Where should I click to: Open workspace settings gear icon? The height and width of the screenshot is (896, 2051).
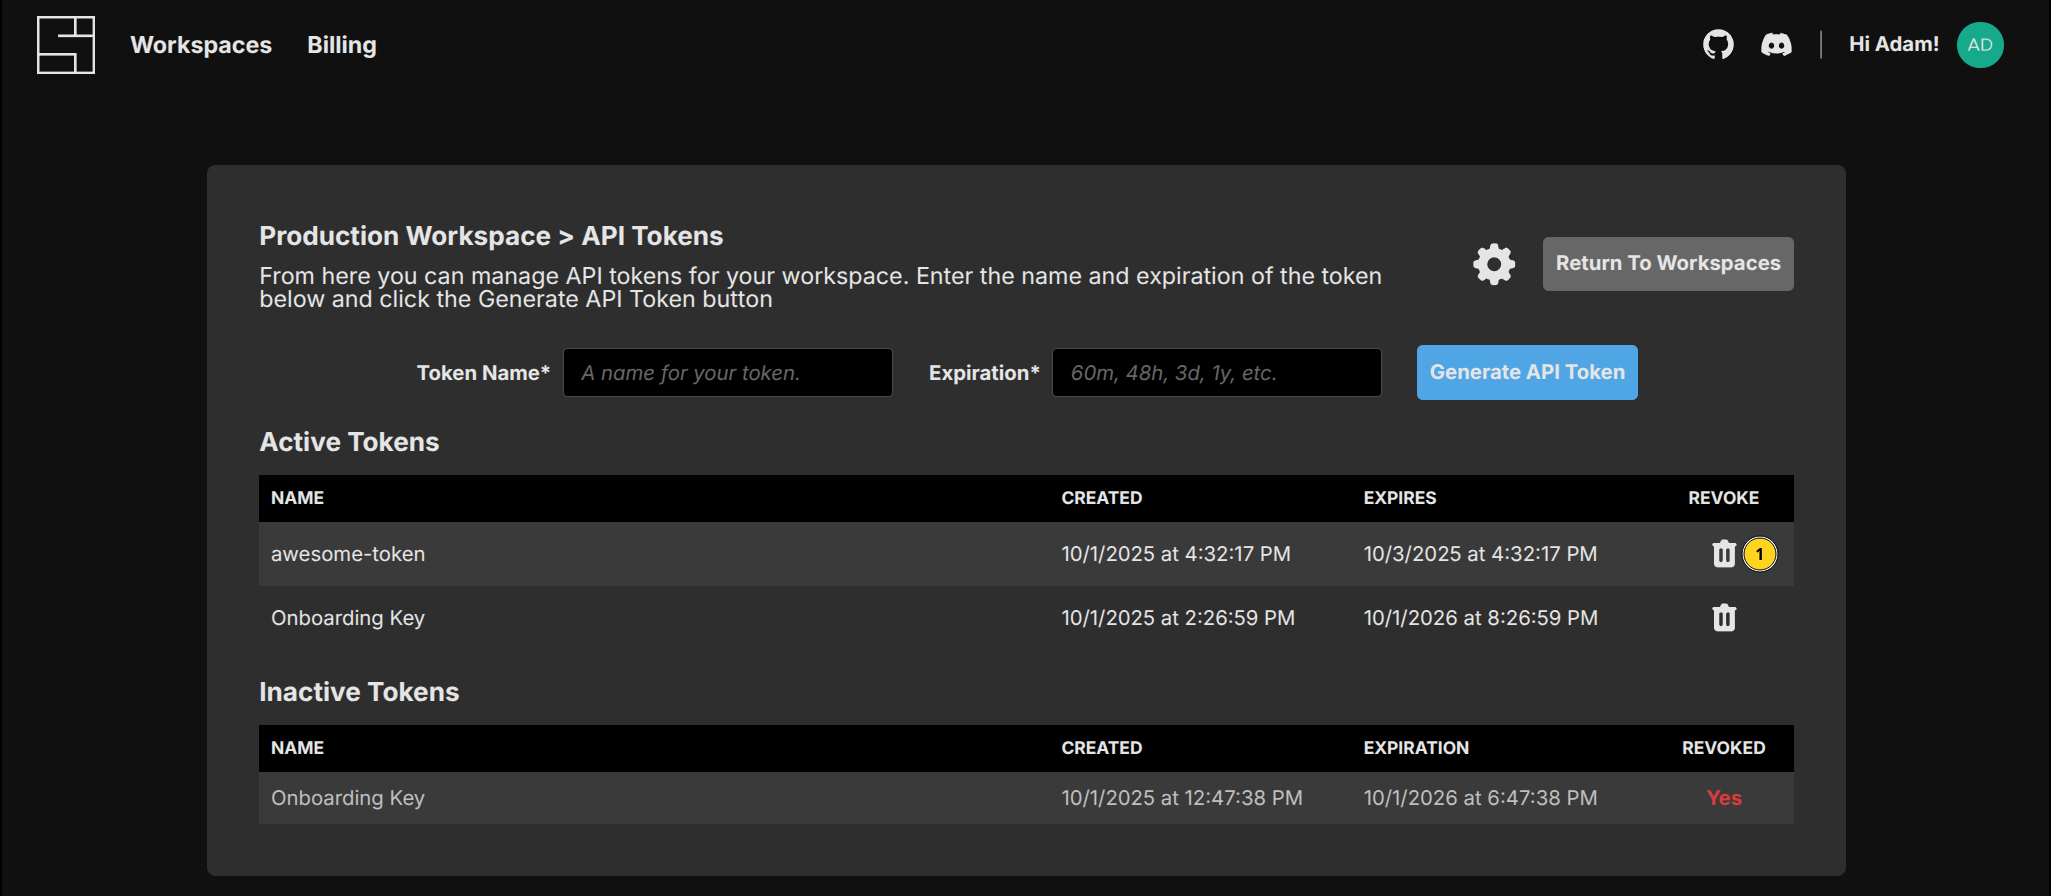[1494, 264]
